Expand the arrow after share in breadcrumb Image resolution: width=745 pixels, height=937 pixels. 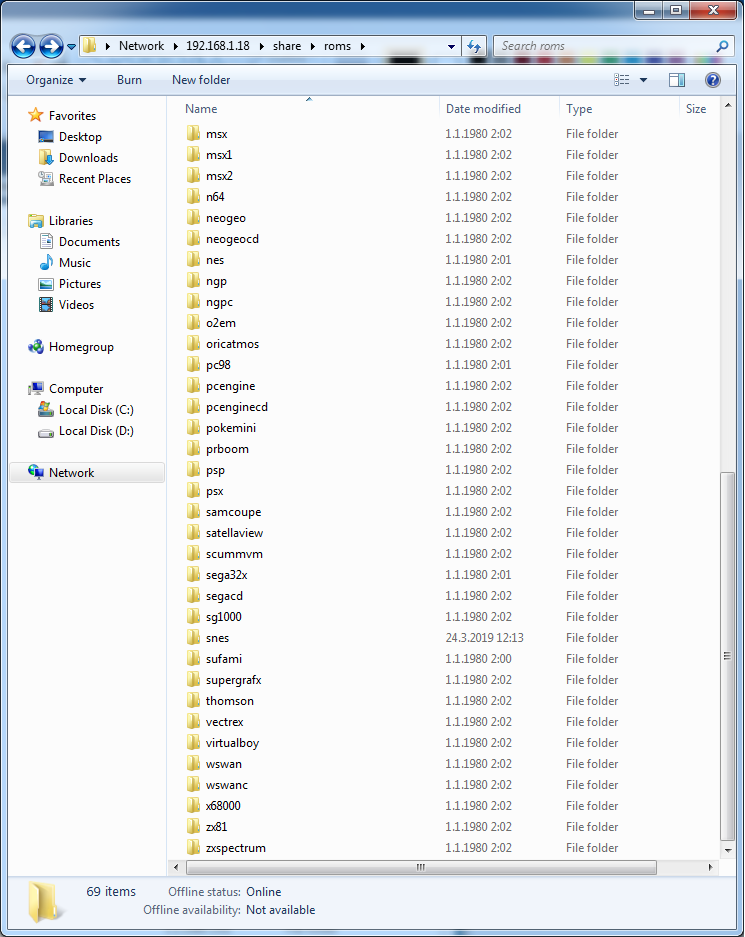pyautogui.click(x=312, y=46)
